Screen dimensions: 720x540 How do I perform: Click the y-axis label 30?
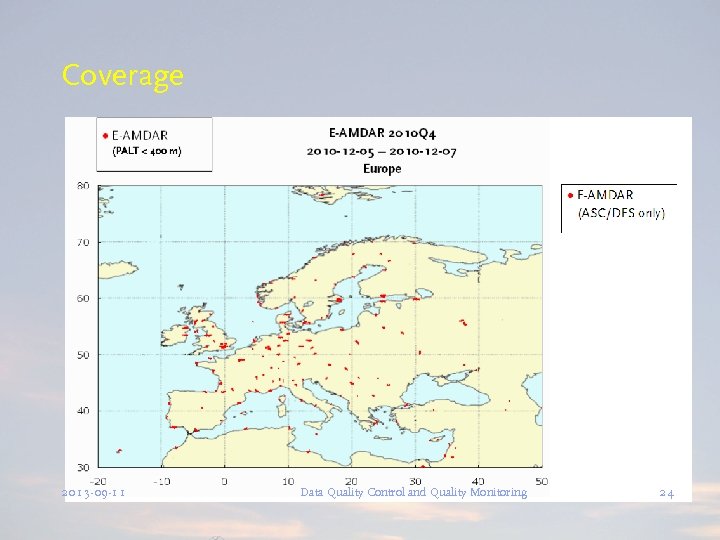(x=83, y=467)
